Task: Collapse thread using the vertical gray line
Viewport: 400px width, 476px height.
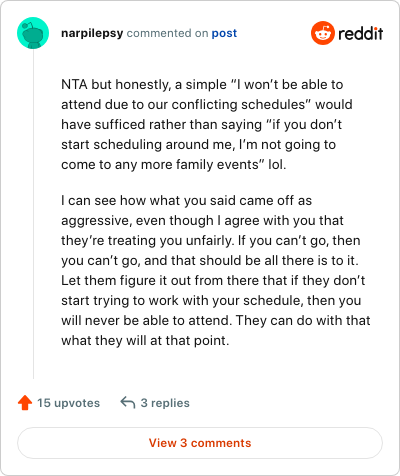Action: (x=33, y=213)
